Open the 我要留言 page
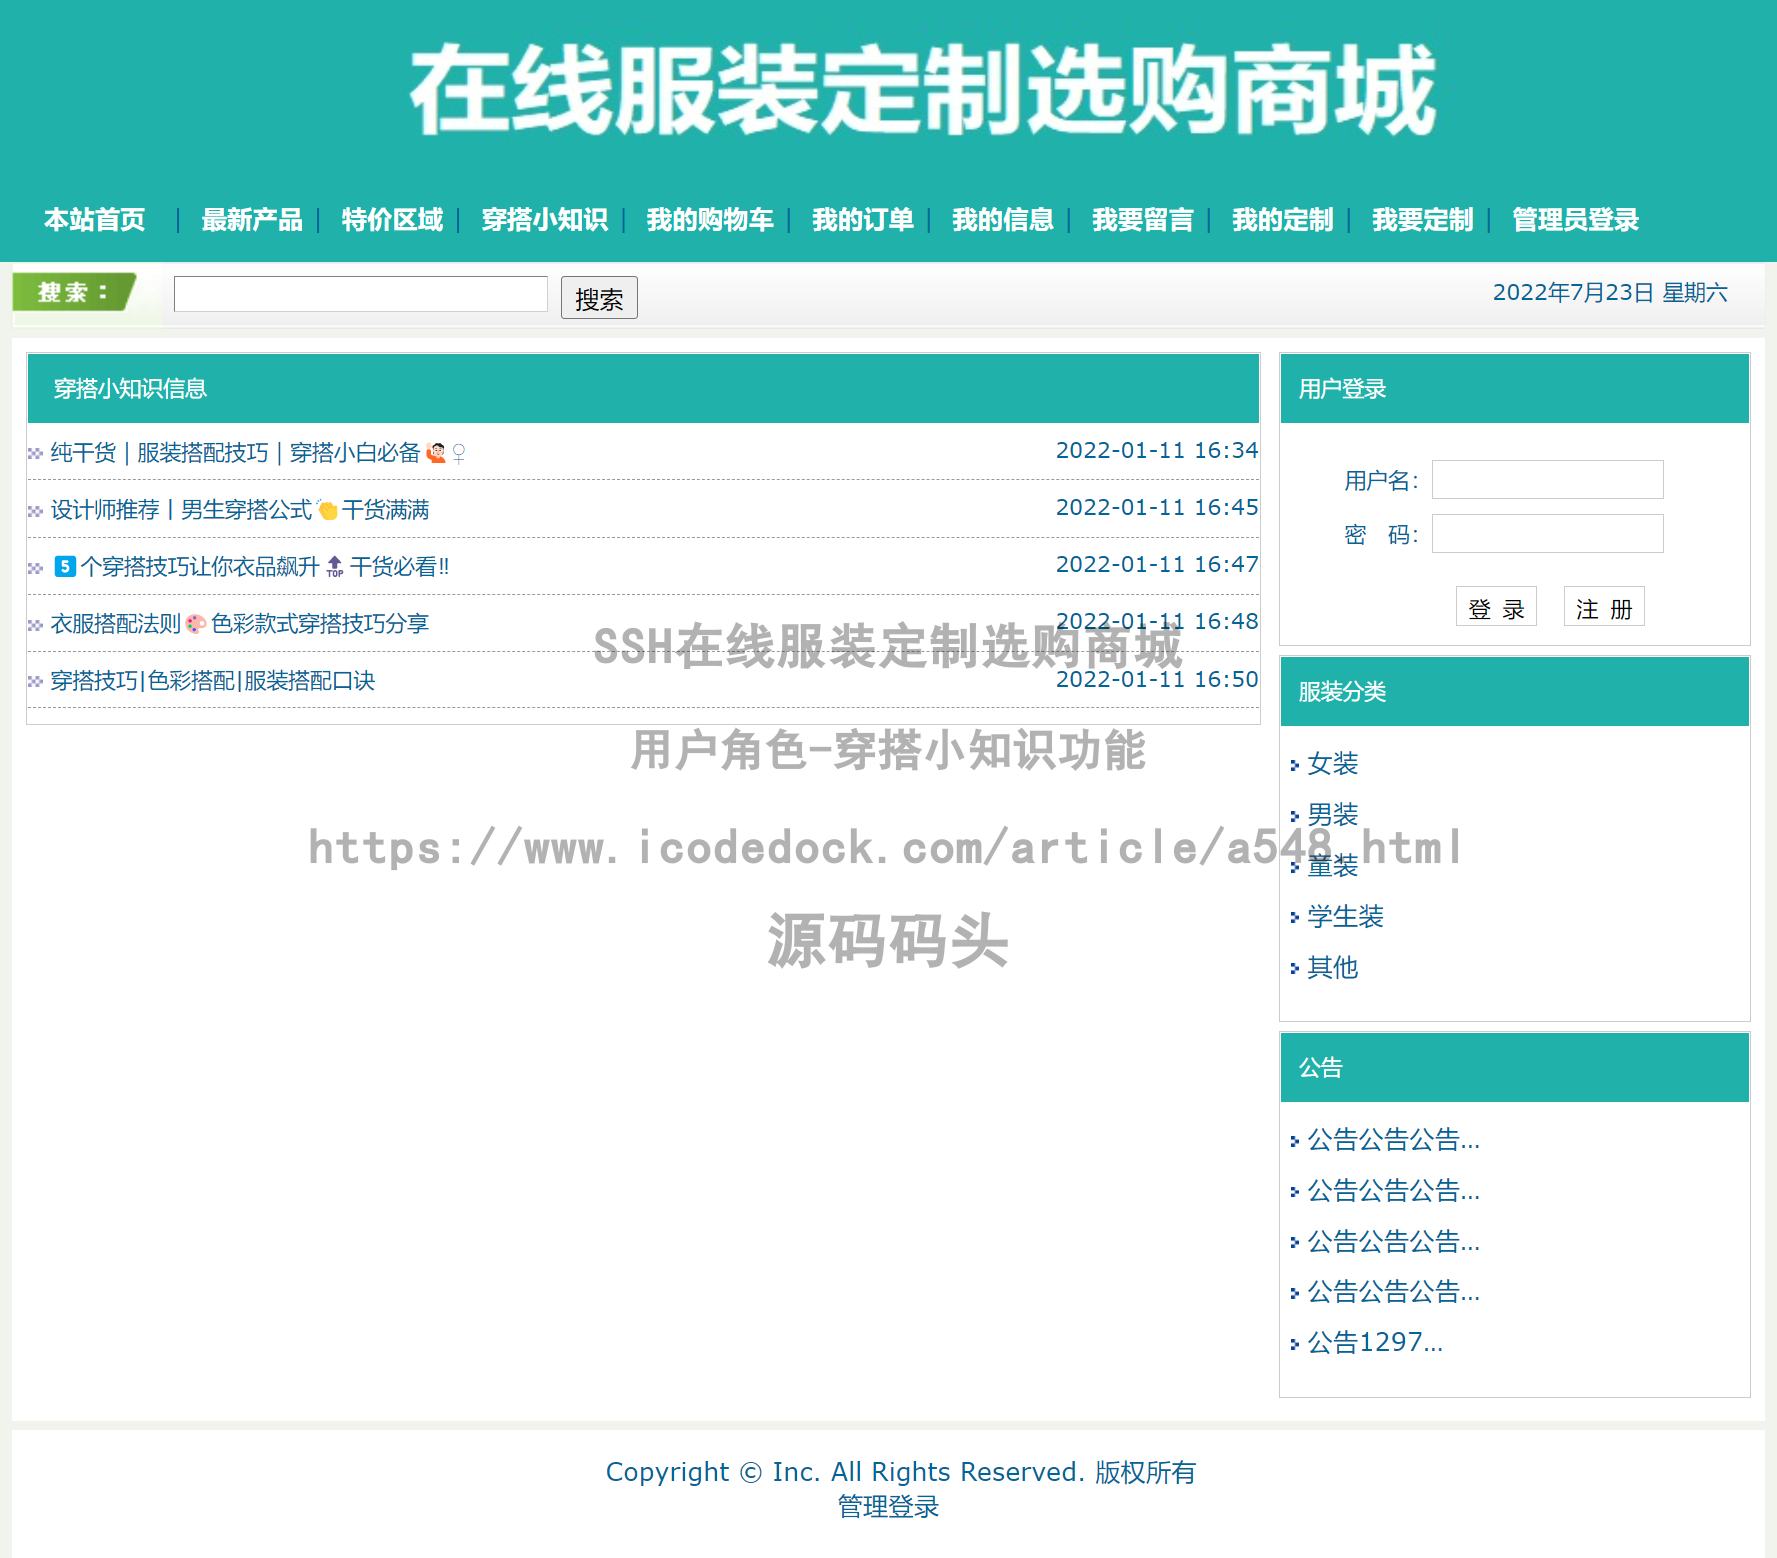Image resolution: width=1777 pixels, height=1558 pixels. pos(1143,220)
